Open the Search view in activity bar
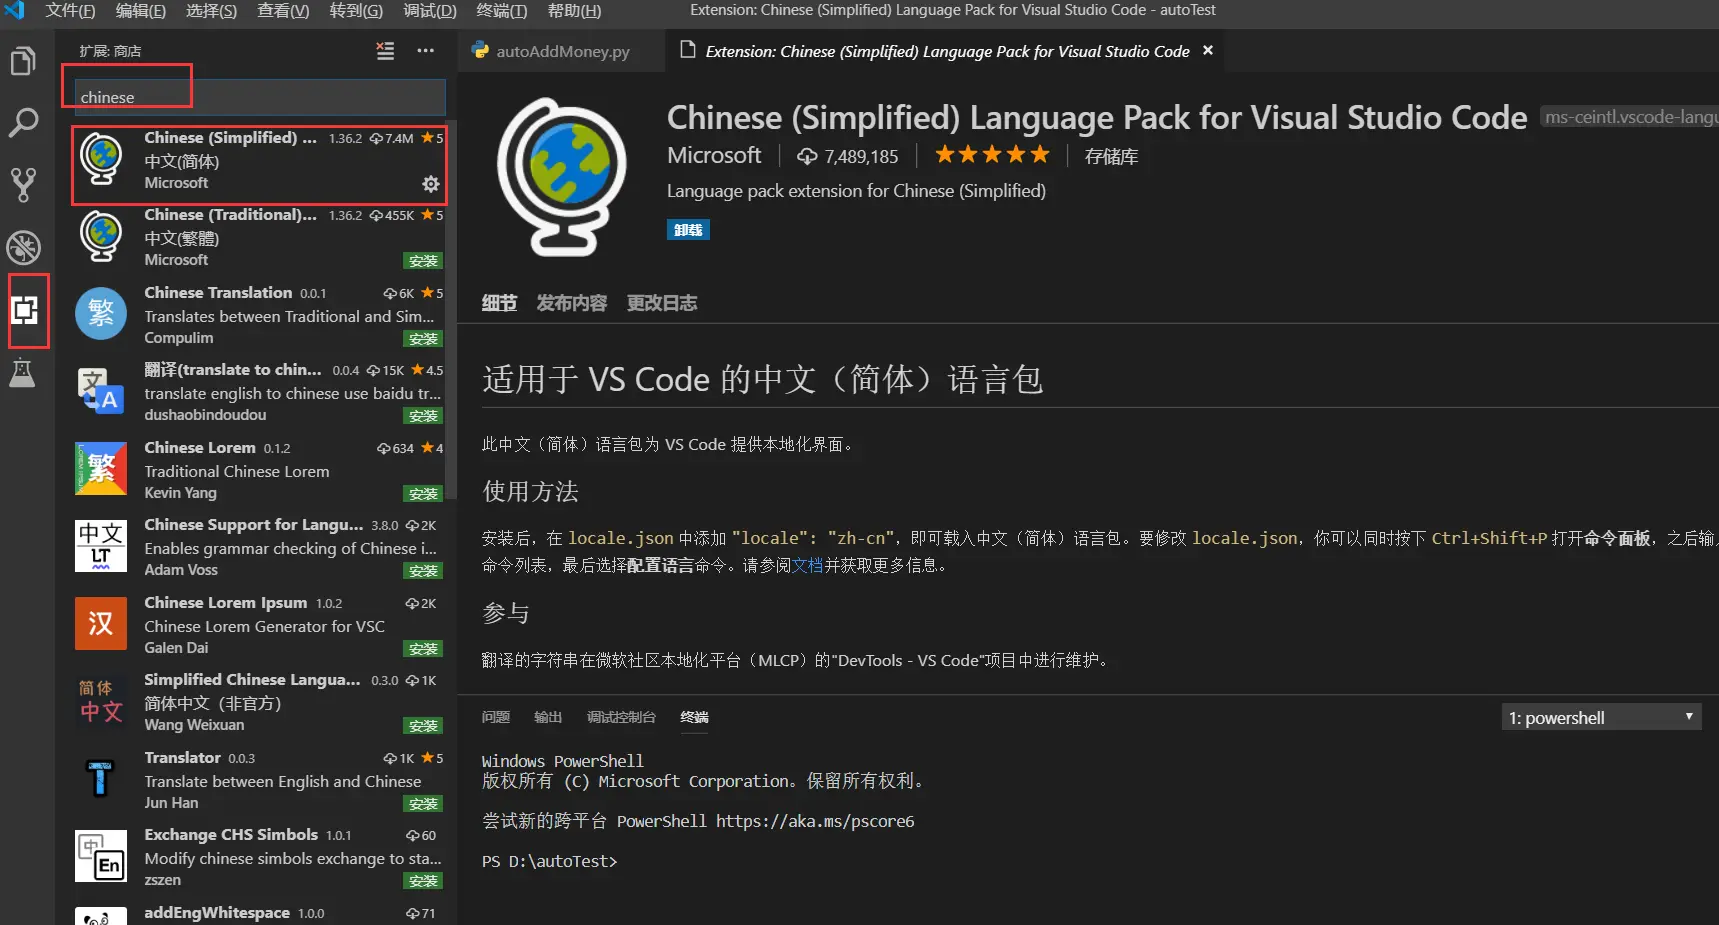Image resolution: width=1719 pixels, height=925 pixels. coord(23,123)
